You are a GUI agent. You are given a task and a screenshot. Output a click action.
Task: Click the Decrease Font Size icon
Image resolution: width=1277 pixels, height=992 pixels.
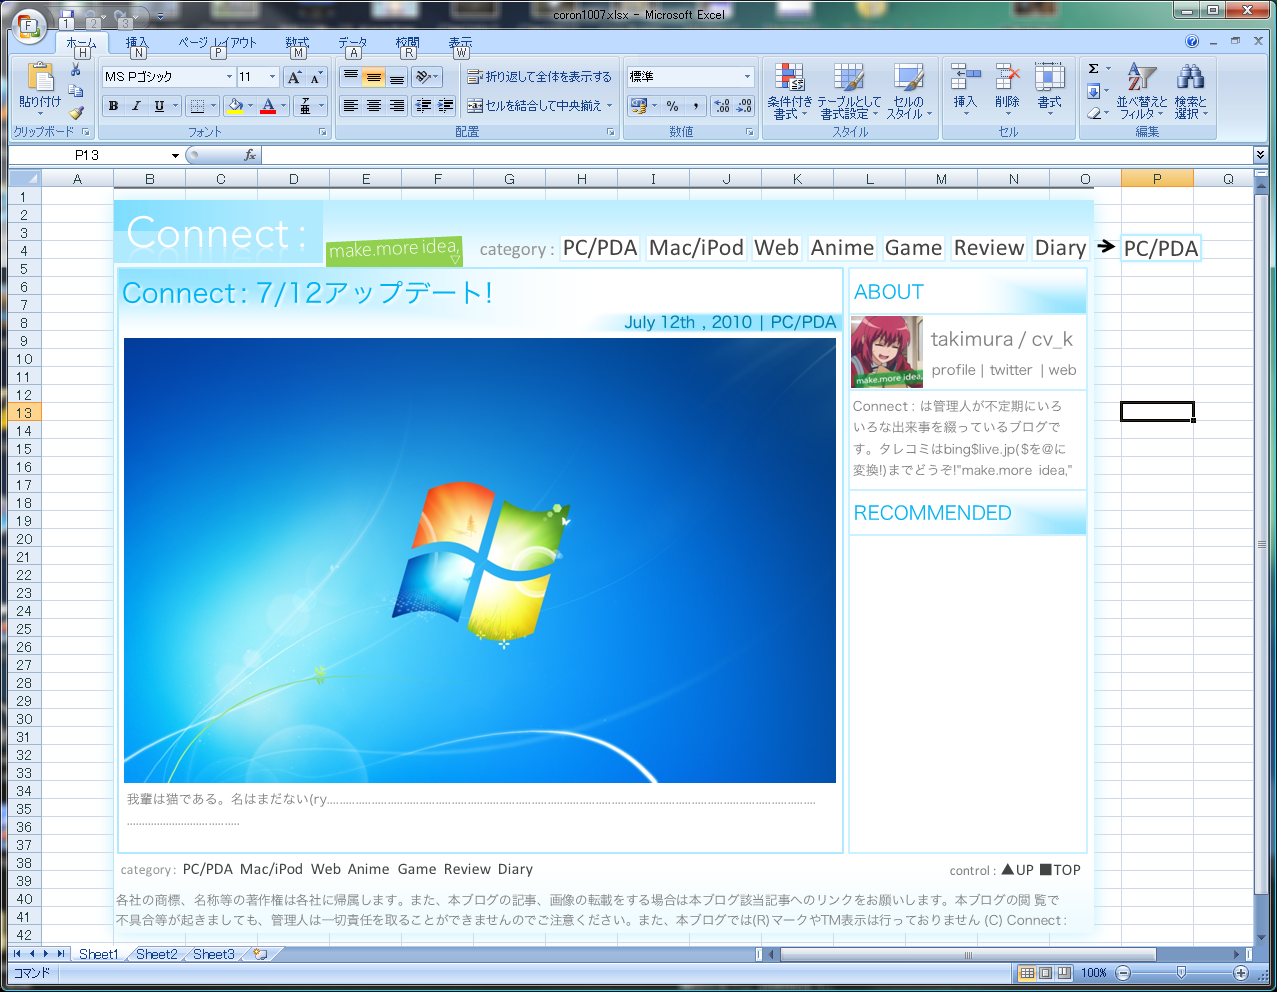pos(316,77)
